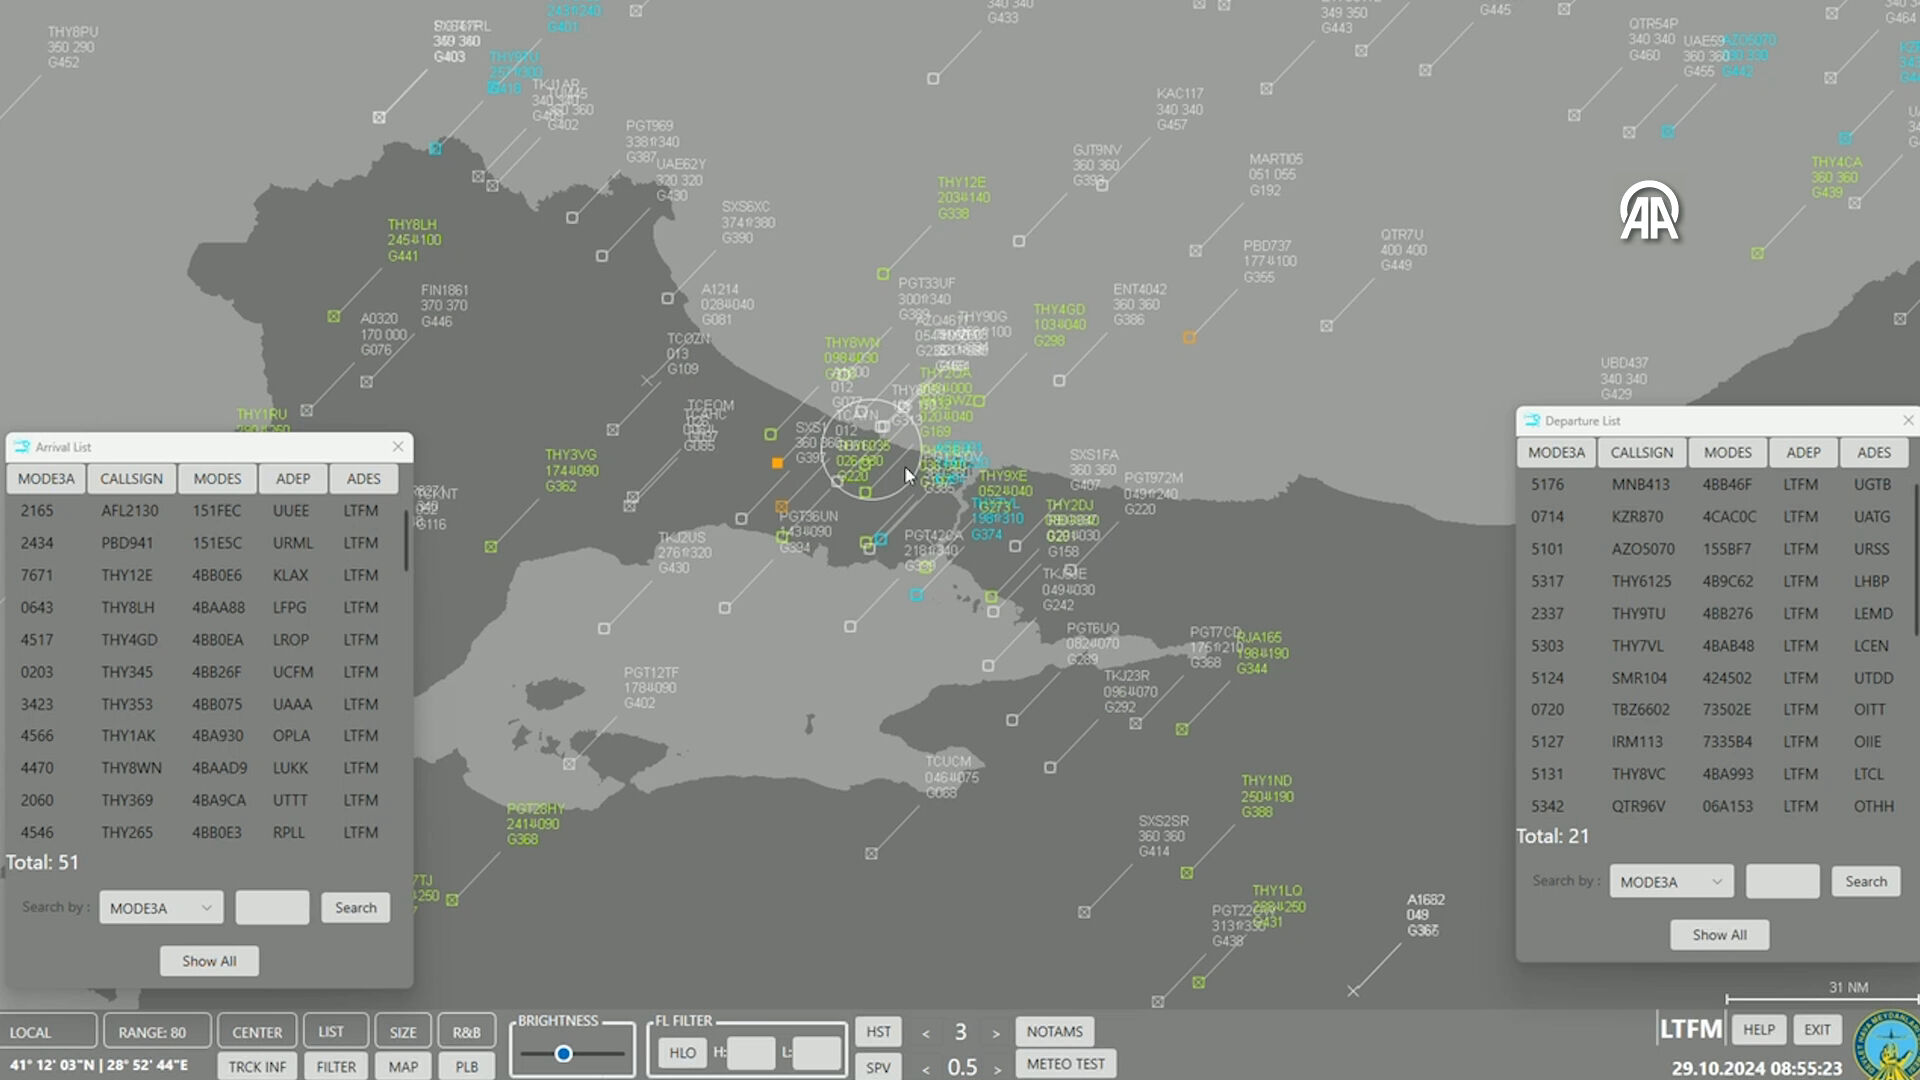This screenshot has width=1920, height=1080.
Task: Sort Departure List by ADES column
Action: (x=1873, y=453)
